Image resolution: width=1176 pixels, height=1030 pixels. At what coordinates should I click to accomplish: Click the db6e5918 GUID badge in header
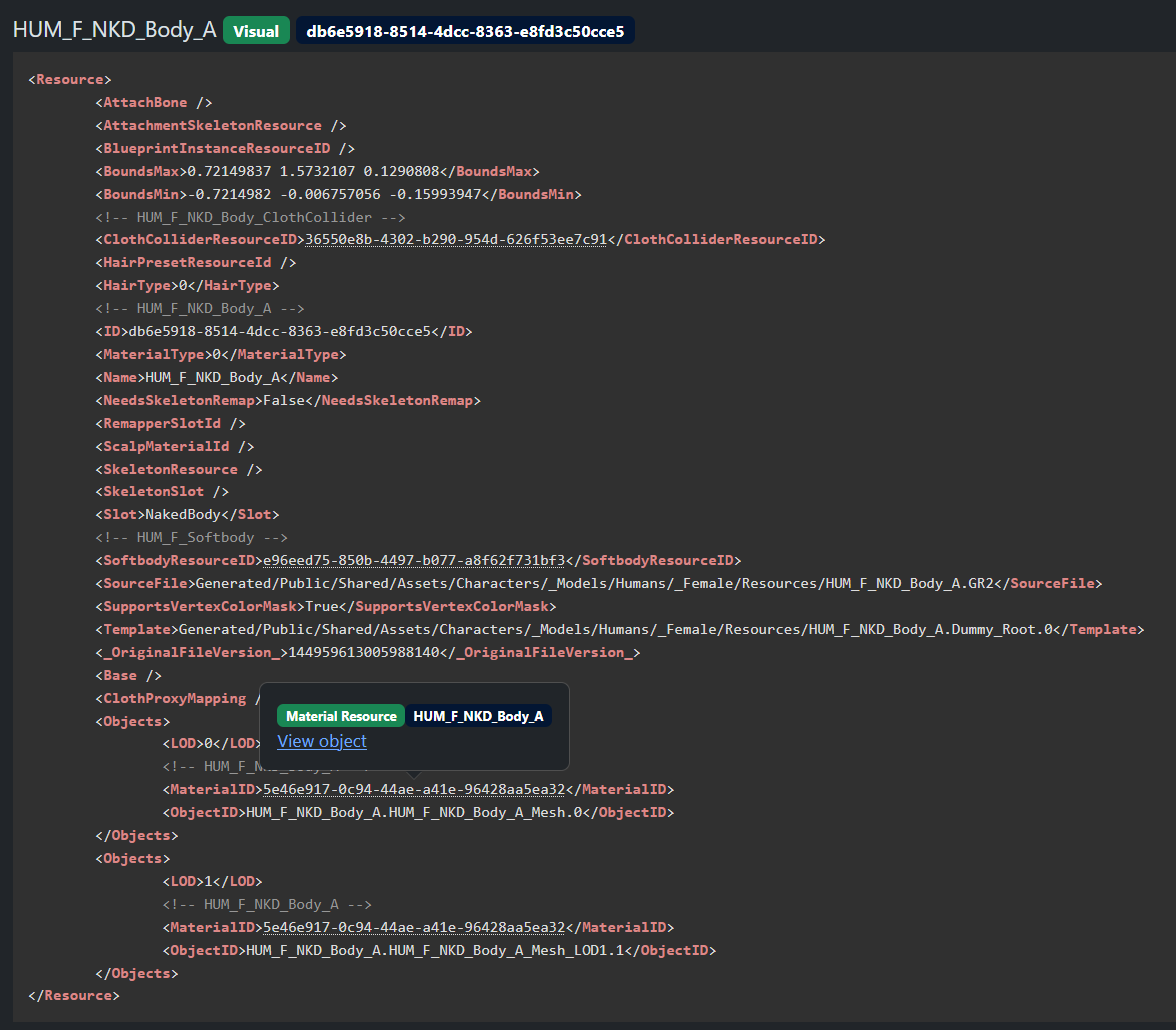[465, 31]
